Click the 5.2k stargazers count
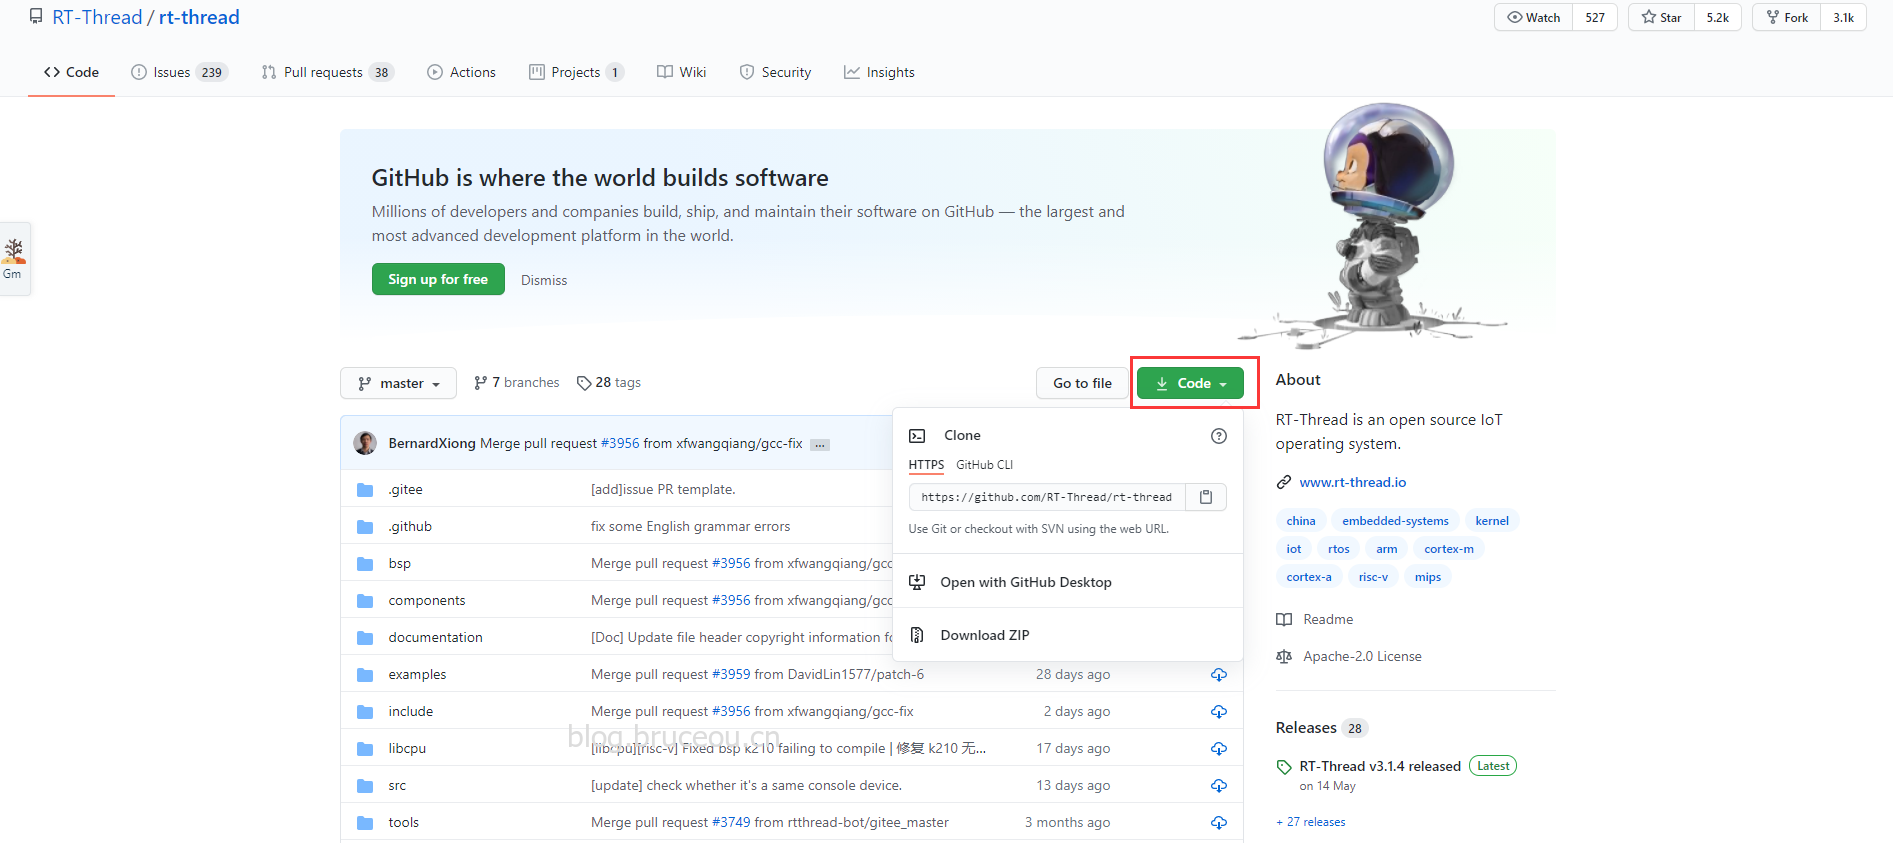The width and height of the screenshot is (1893, 843). (1718, 17)
